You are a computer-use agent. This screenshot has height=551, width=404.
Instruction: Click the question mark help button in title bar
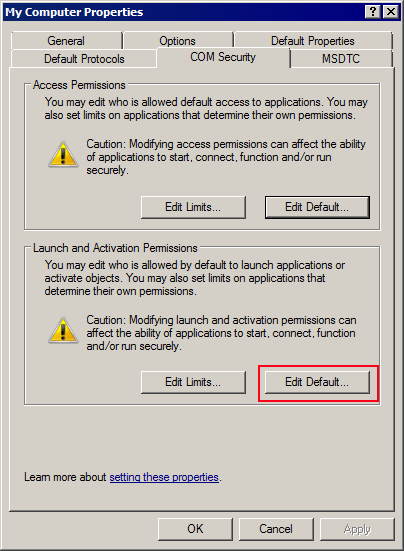[373, 12]
